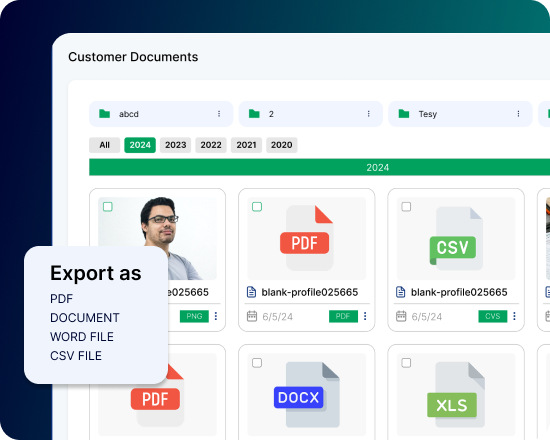The height and width of the screenshot is (440, 550).
Task: Open the Tesy folder icon
Action: (x=404, y=114)
